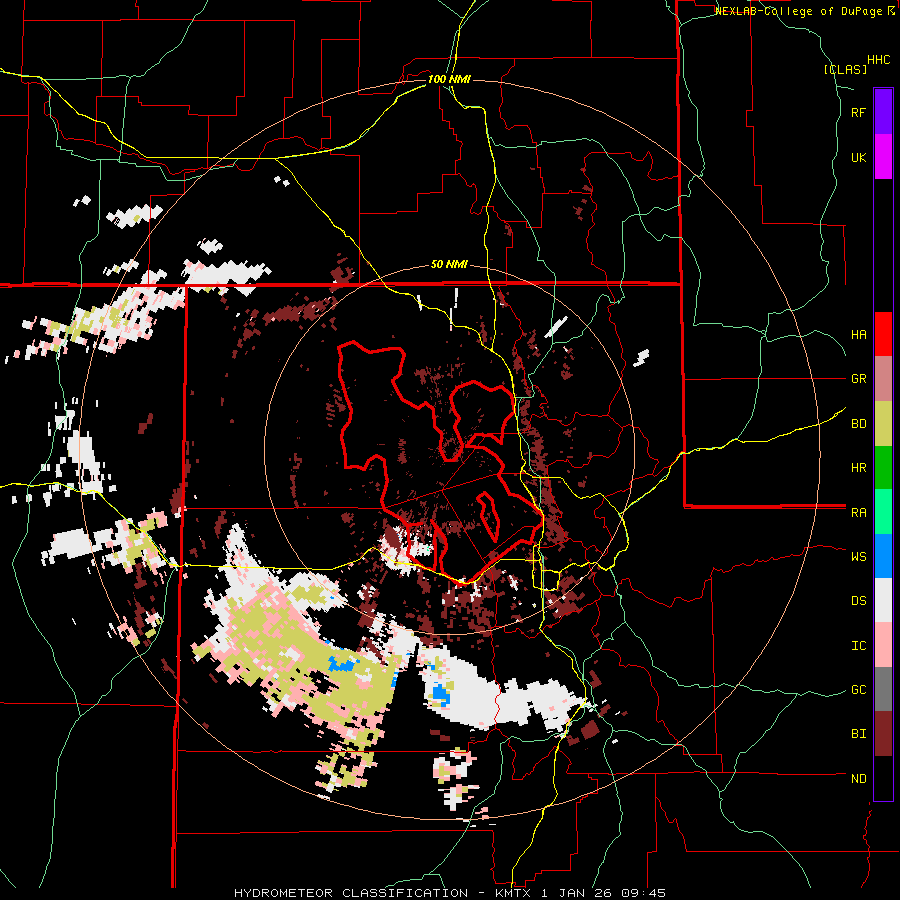This screenshot has width=900, height=900.
Task: Select the dark red BI biological swatch
Action: click(883, 734)
